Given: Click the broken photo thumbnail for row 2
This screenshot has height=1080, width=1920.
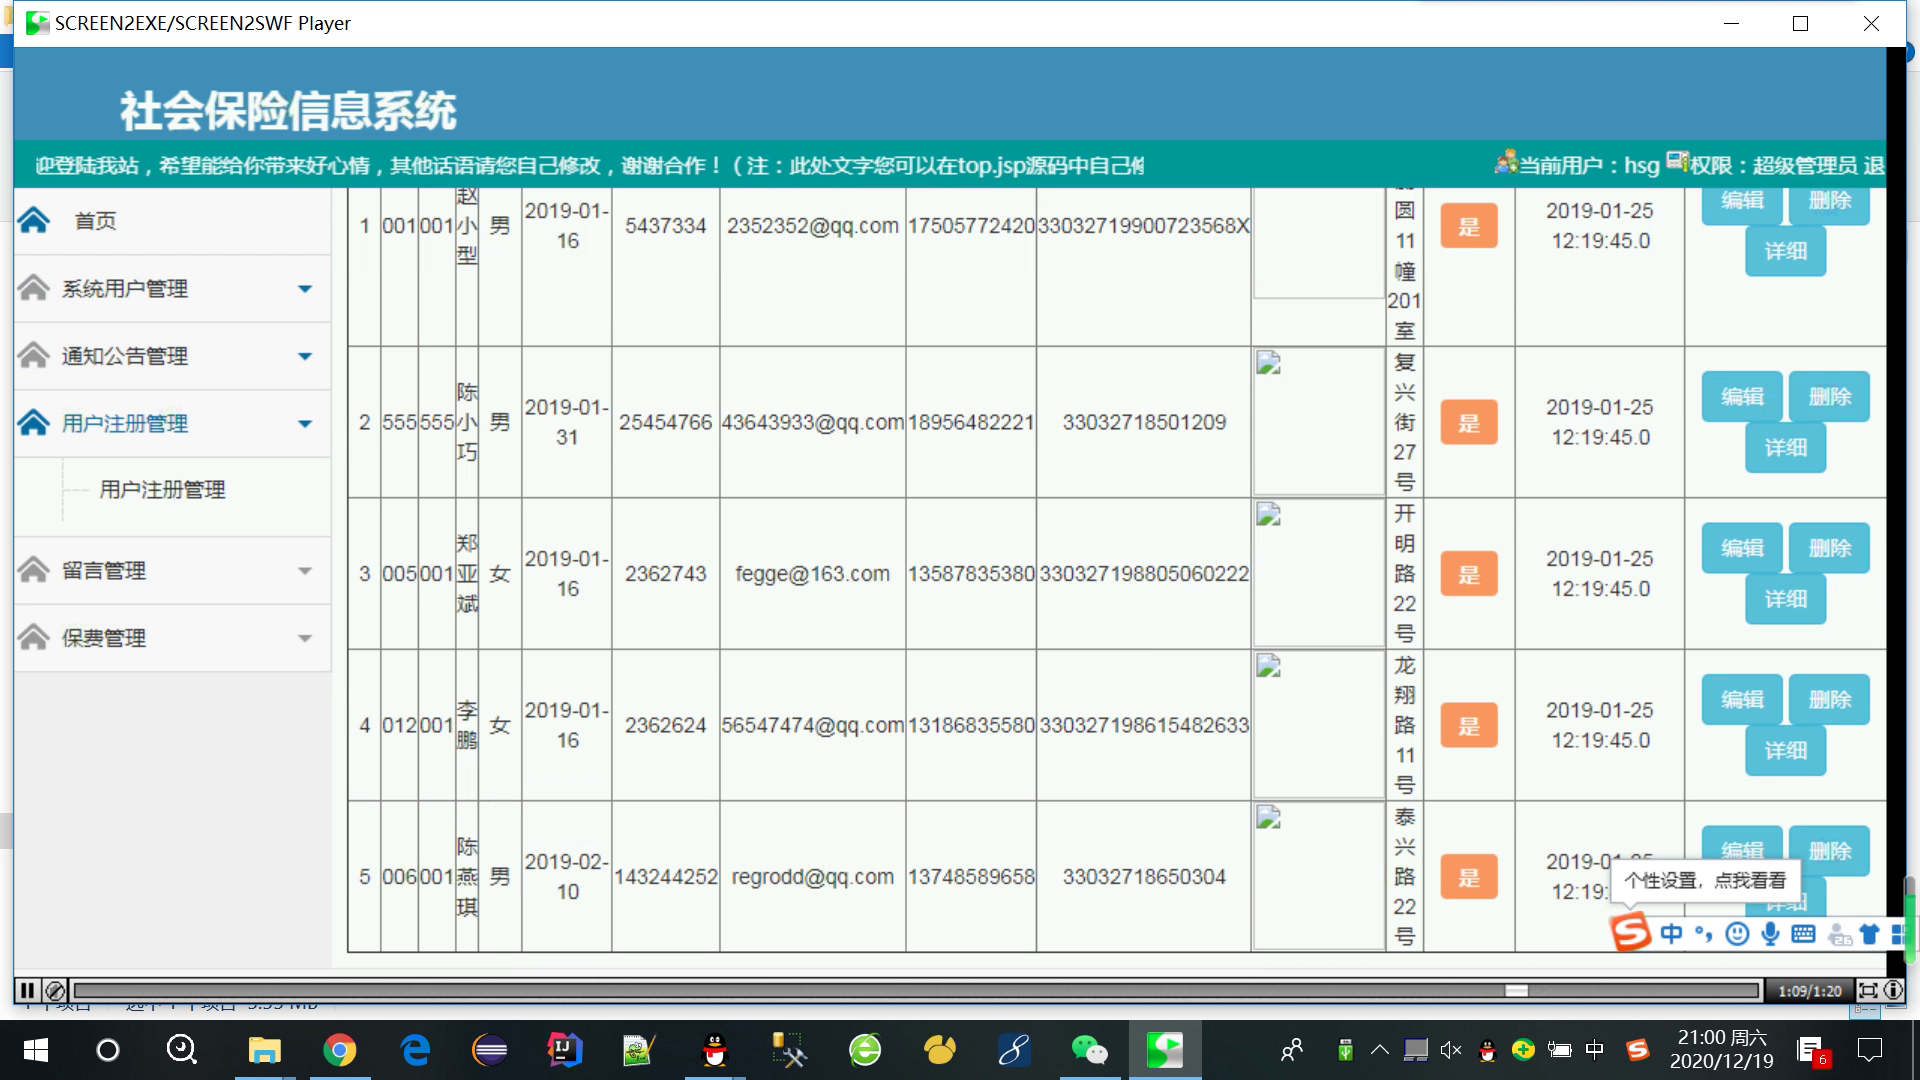Looking at the screenshot, I should coord(1319,421).
